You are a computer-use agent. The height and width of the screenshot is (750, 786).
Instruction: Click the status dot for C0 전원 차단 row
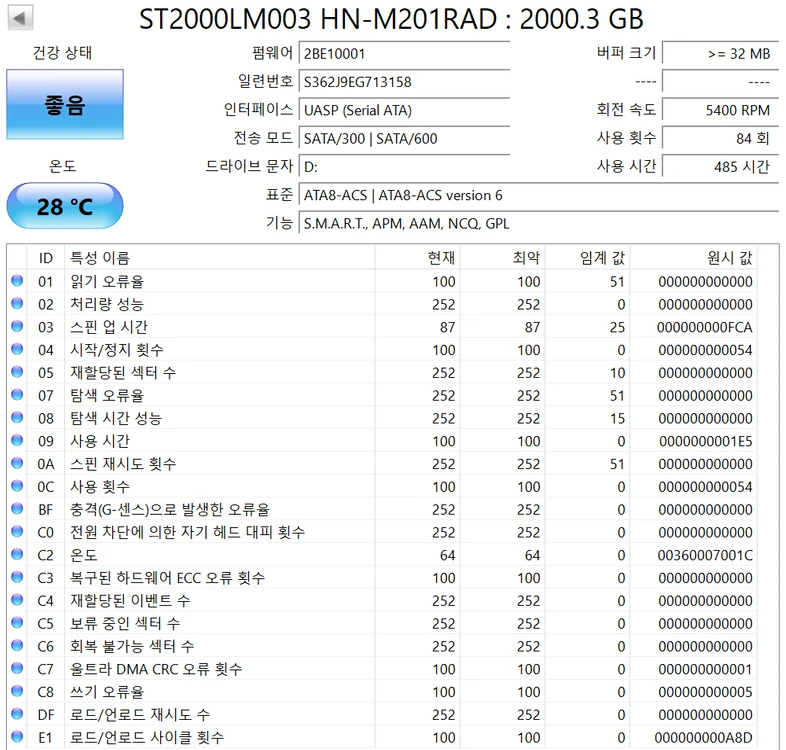point(17,531)
